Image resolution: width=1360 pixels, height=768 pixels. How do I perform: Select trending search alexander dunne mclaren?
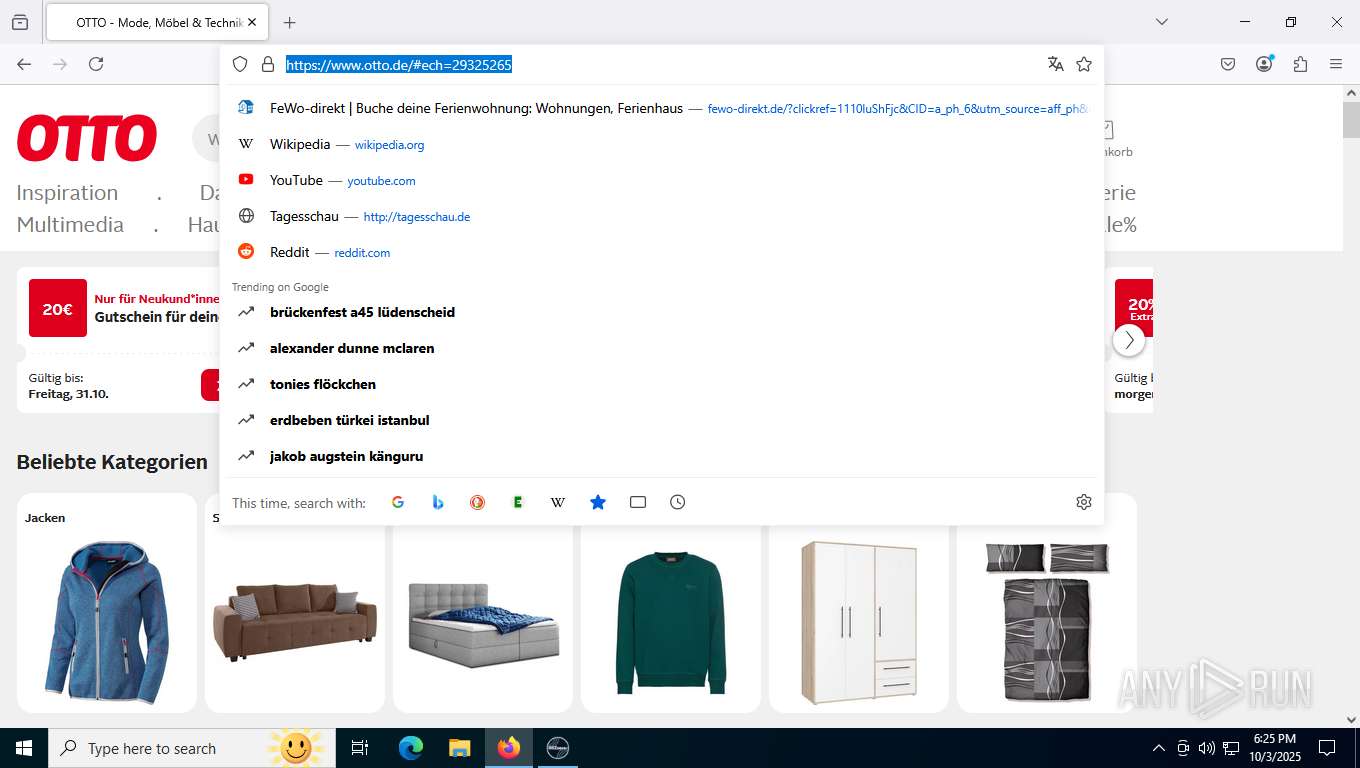662,348
